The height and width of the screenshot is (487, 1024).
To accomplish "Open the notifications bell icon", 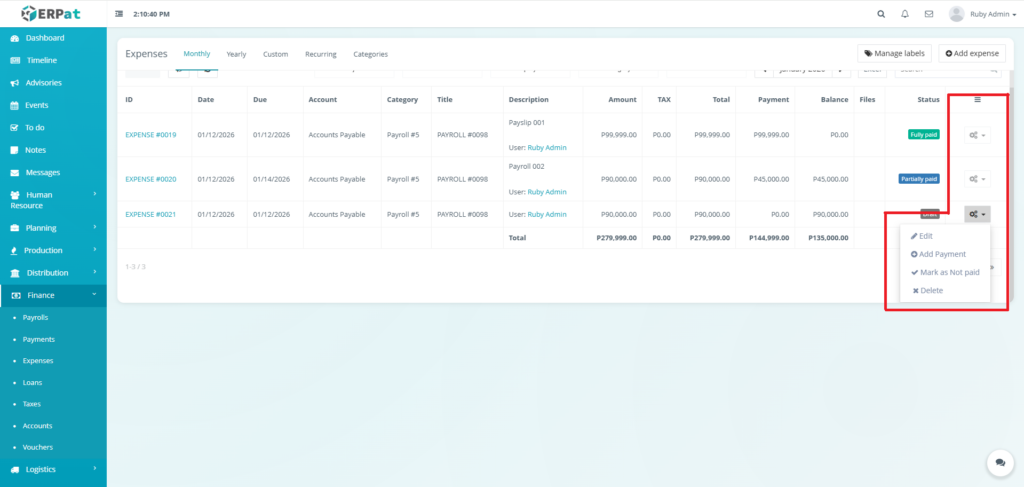I will [905, 14].
